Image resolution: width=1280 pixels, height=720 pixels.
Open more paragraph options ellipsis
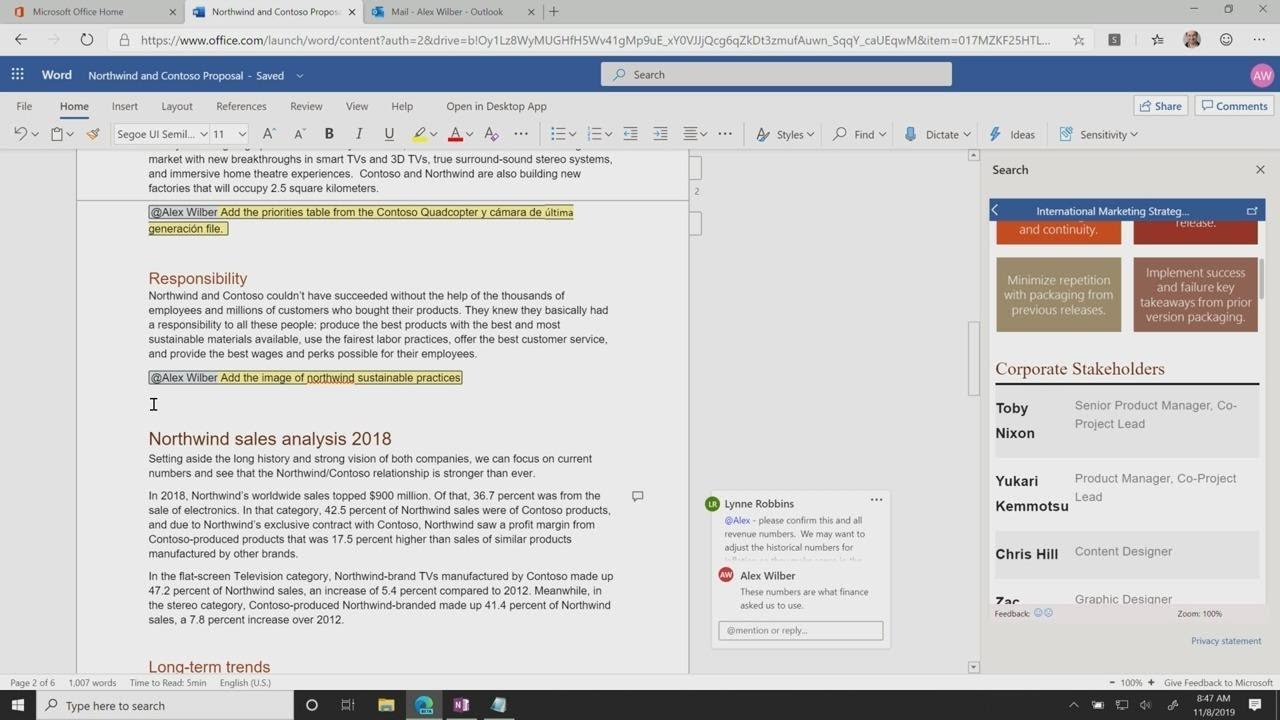click(725, 134)
